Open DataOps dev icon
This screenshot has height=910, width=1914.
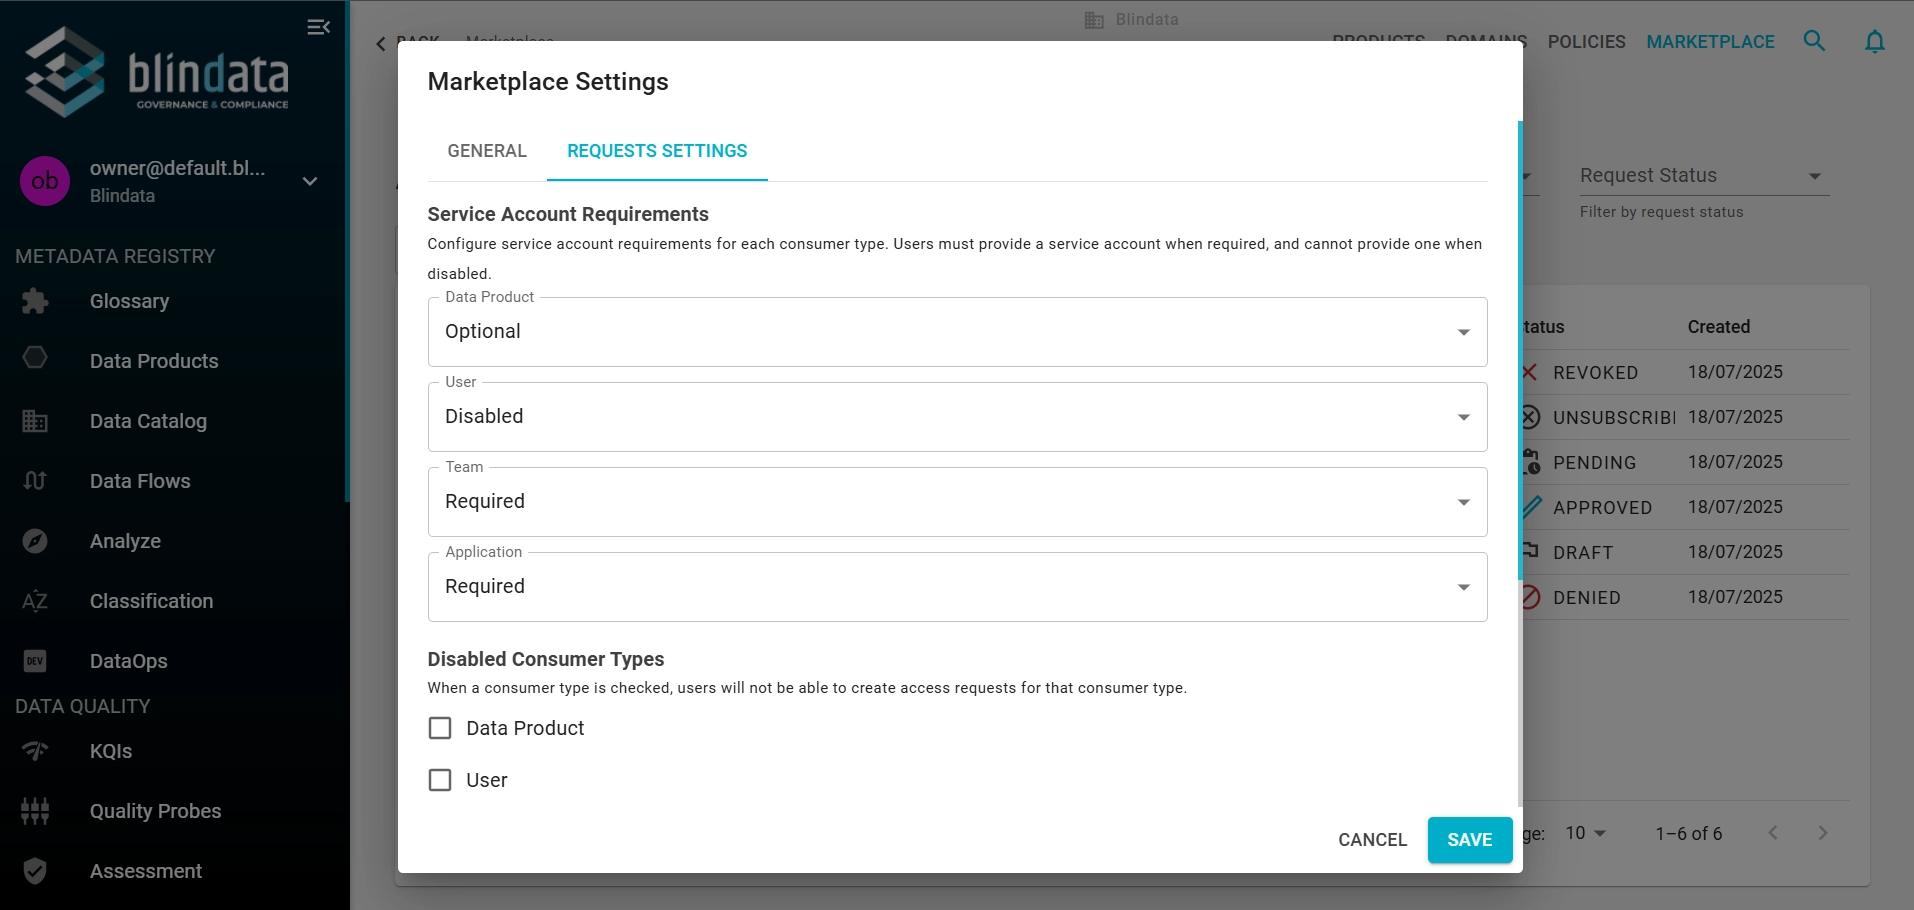click(x=35, y=661)
